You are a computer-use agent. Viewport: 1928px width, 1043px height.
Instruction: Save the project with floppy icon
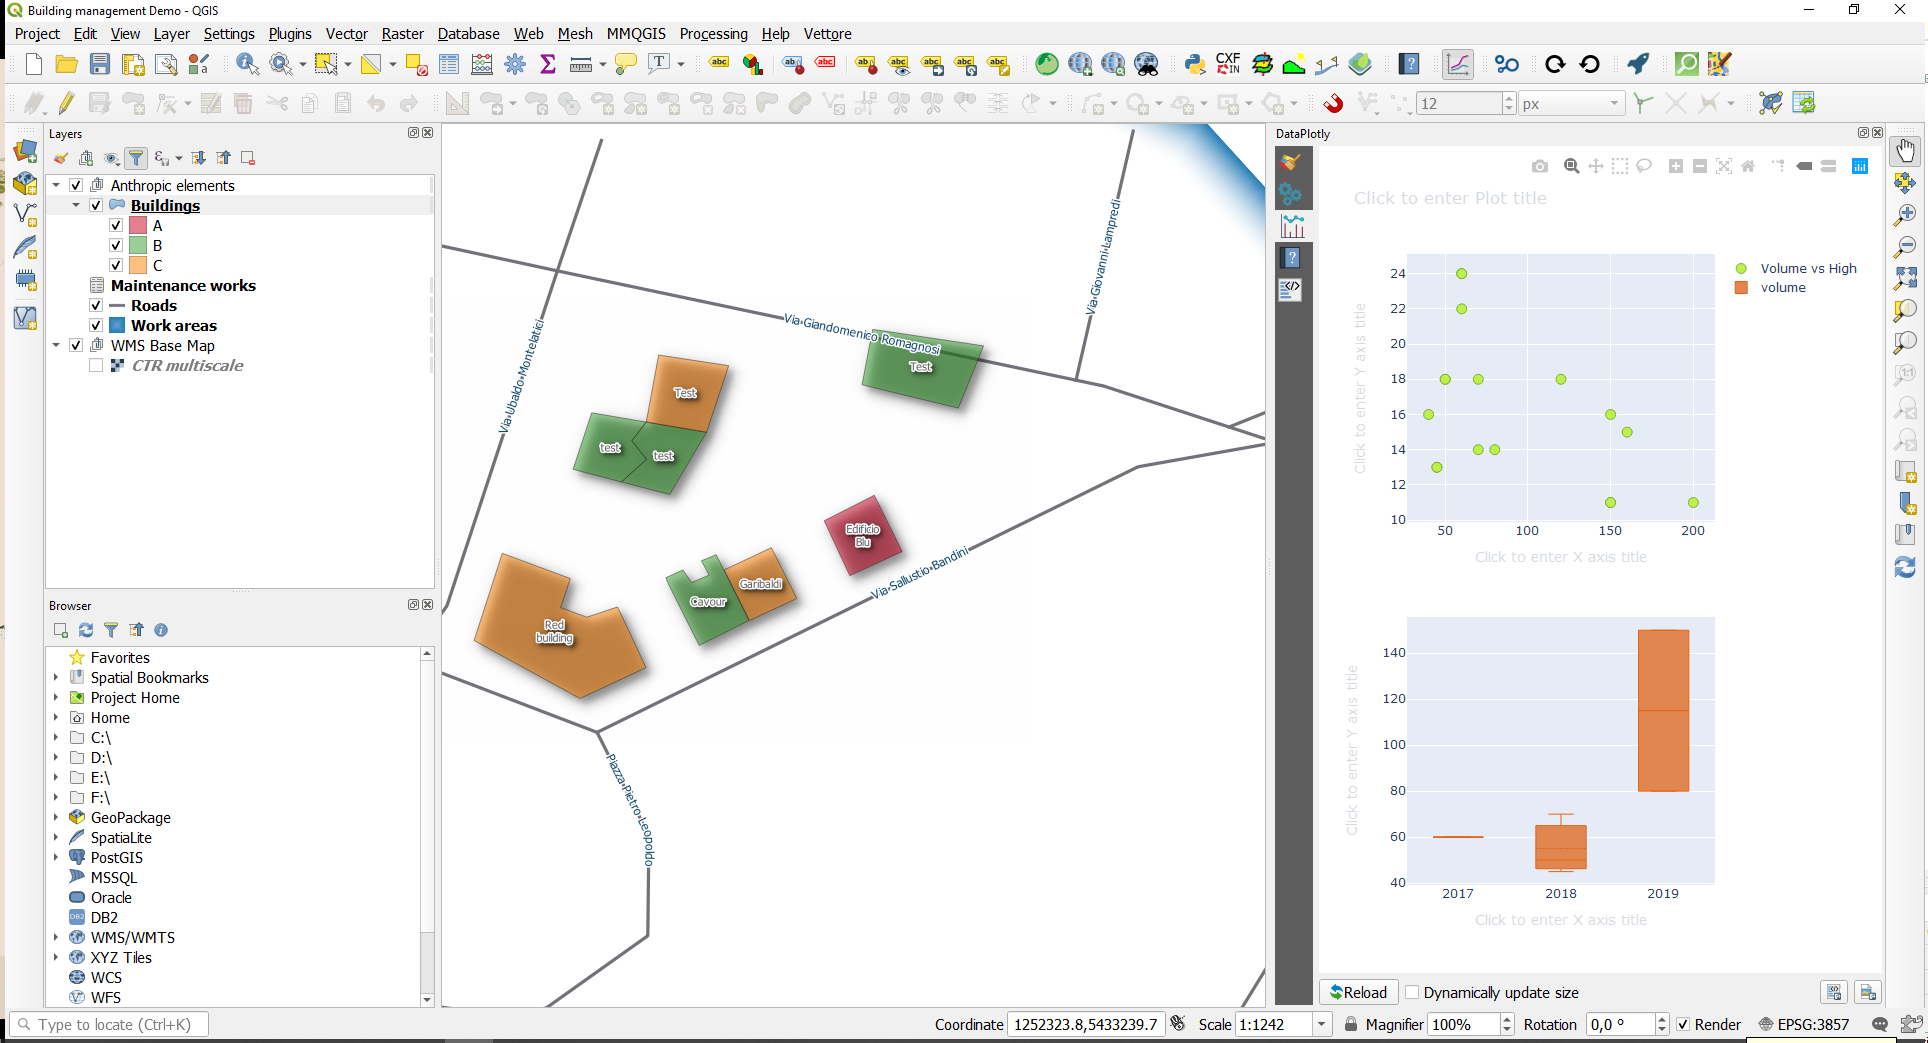pyautogui.click(x=99, y=65)
